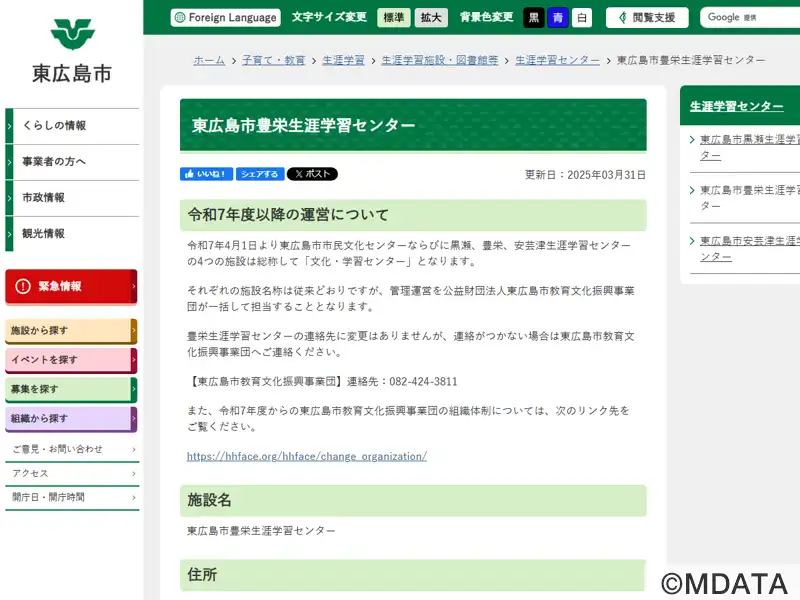Image resolution: width=800 pixels, height=600 pixels.
Task: Click the globe icon beside Foreign Language
Action: [x=180, y=18]
